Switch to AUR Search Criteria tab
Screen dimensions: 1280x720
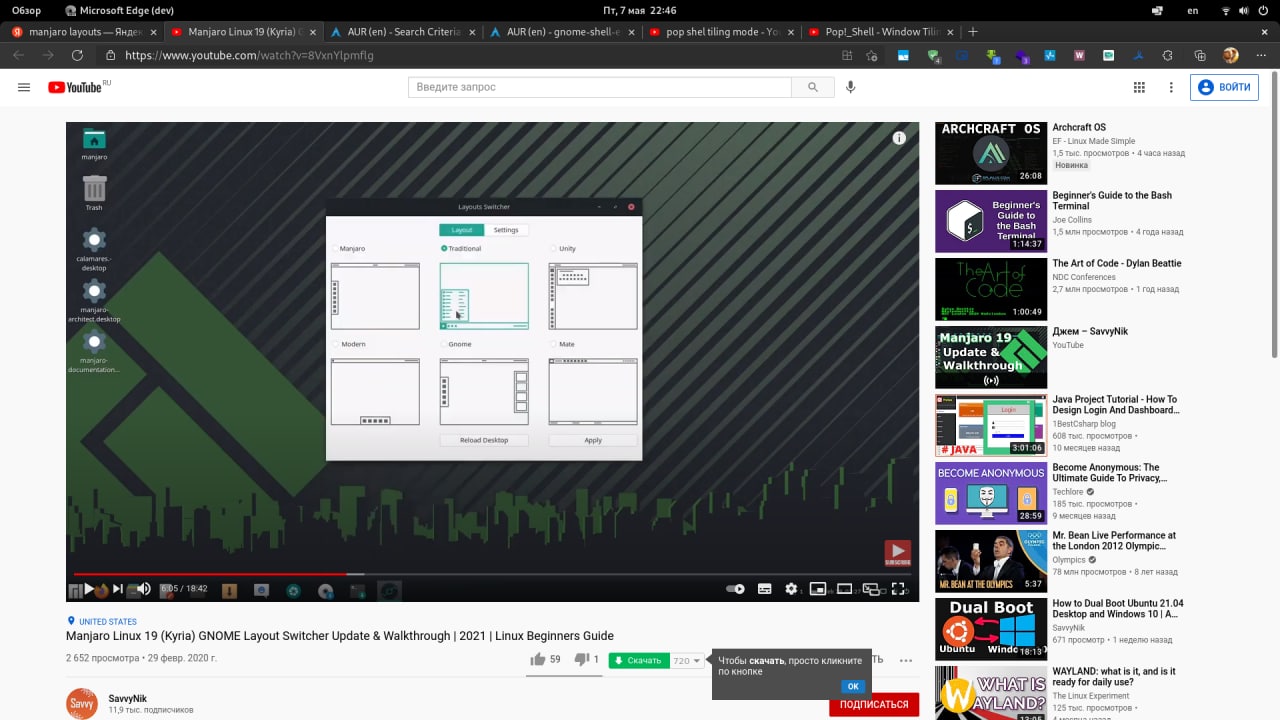point(403,32)
